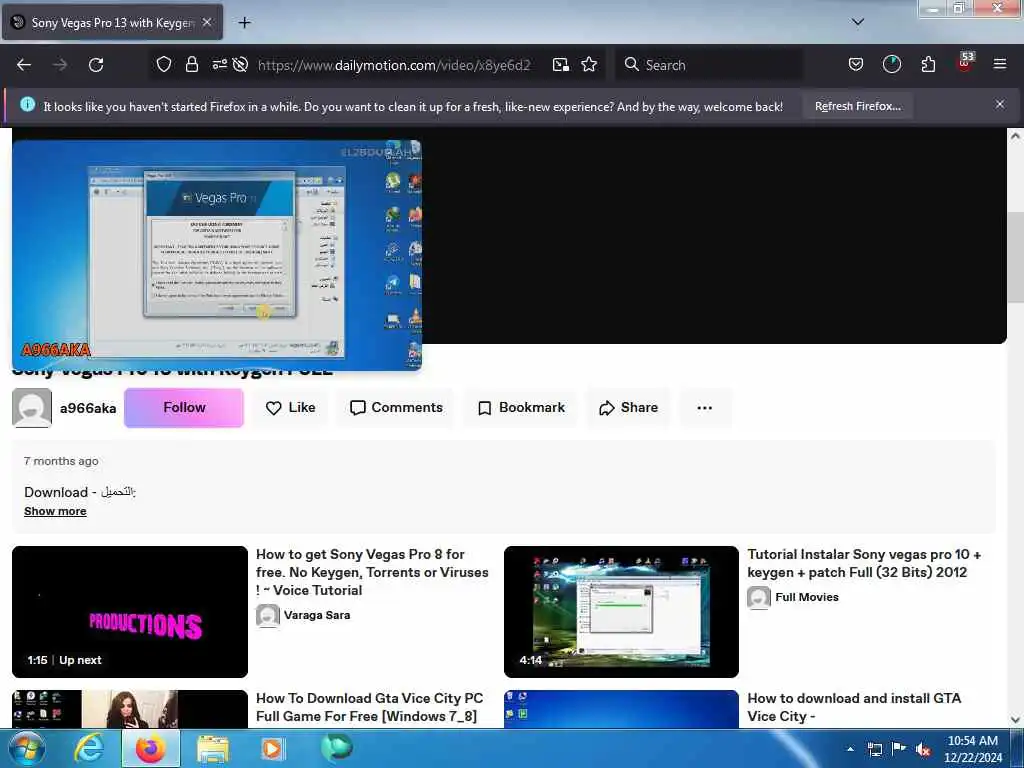Screen dimensions: 1024x768
Task: Open the extension with 53 badge
Action: point(965,63)
